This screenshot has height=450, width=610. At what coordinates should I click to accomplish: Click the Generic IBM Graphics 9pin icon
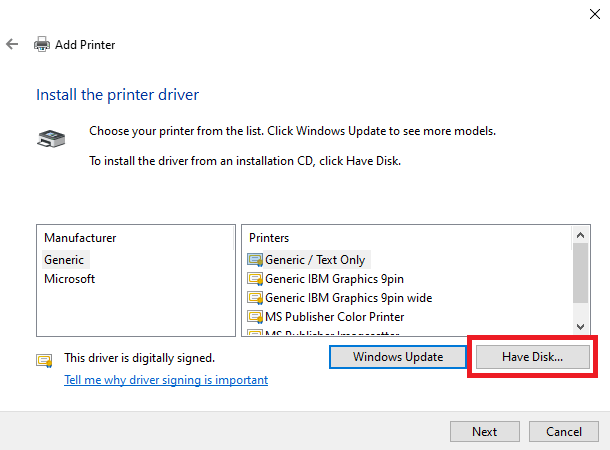pyautogui.click(x=255, y=279)
